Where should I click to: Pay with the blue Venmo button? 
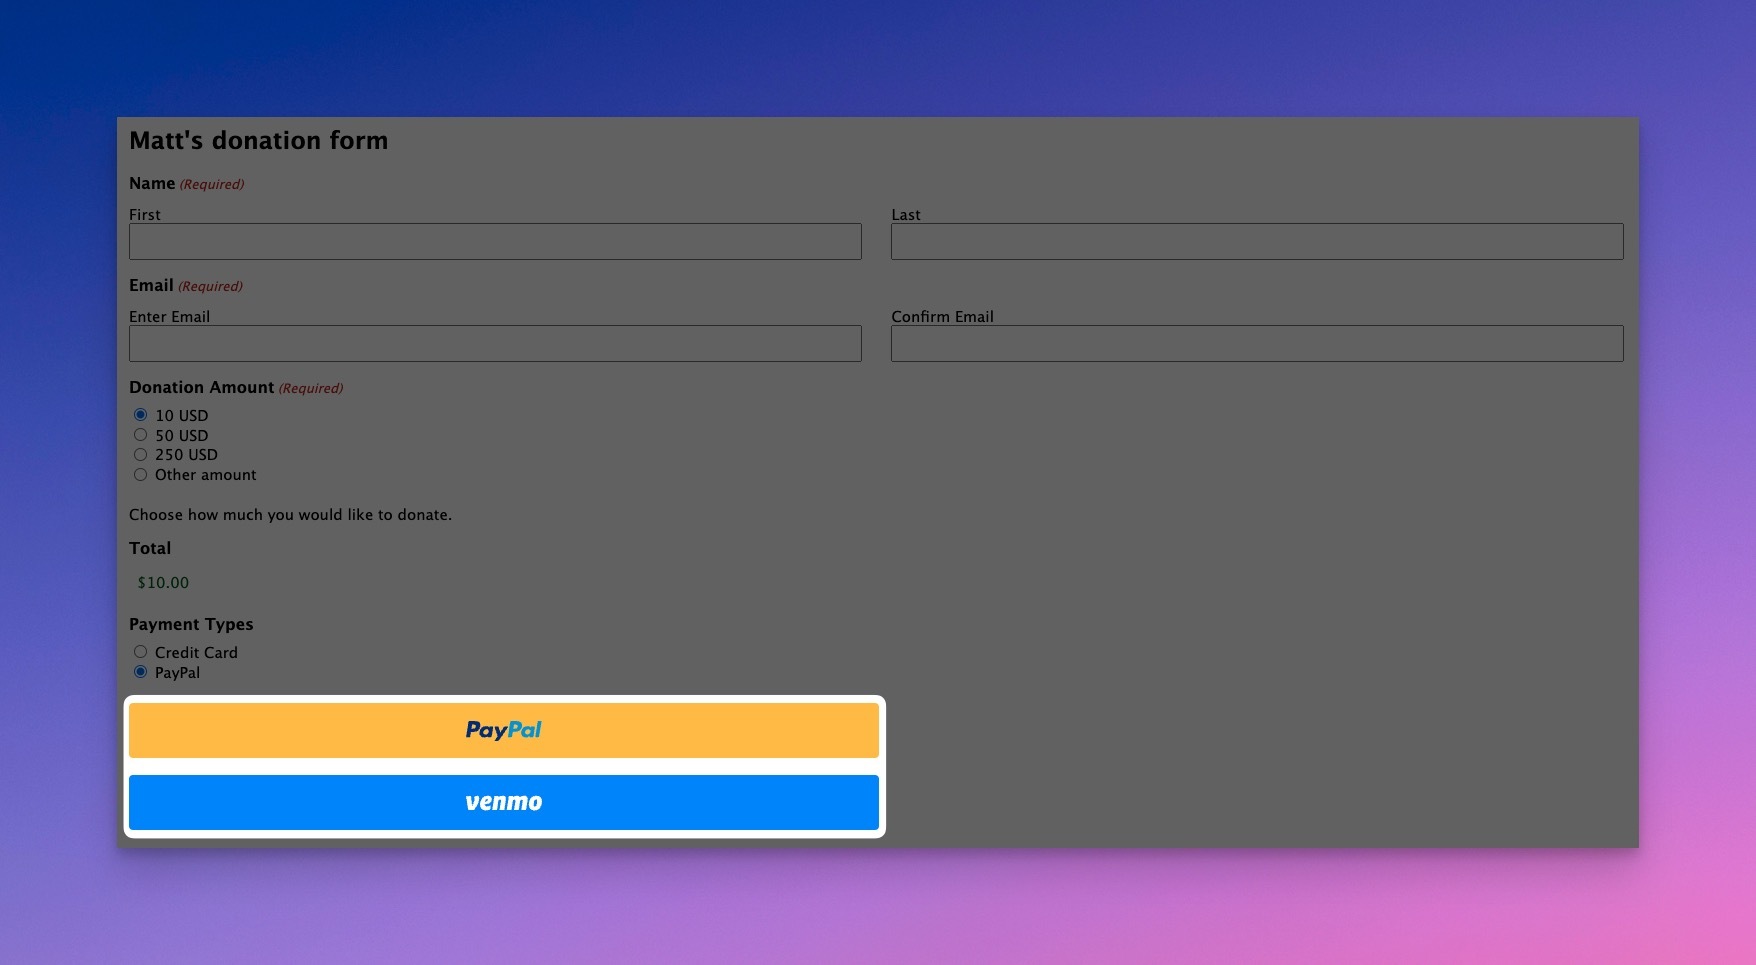click(x=504, y=802)
